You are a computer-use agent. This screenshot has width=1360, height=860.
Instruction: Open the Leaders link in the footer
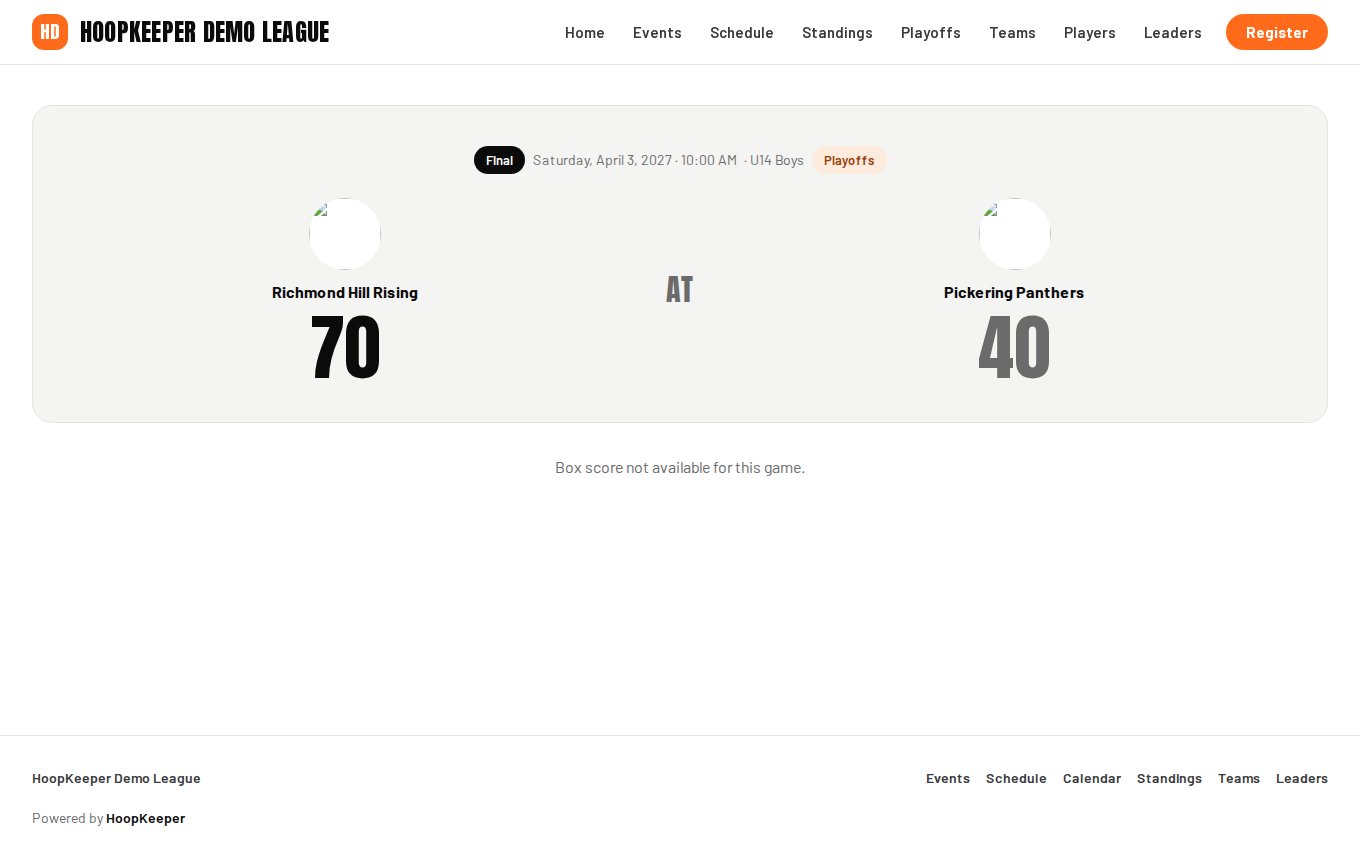pos(1302,778)
